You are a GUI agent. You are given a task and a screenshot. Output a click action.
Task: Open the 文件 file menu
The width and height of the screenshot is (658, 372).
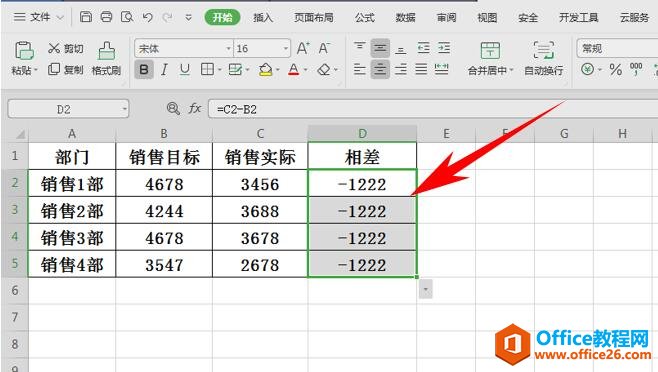(38, 17)
